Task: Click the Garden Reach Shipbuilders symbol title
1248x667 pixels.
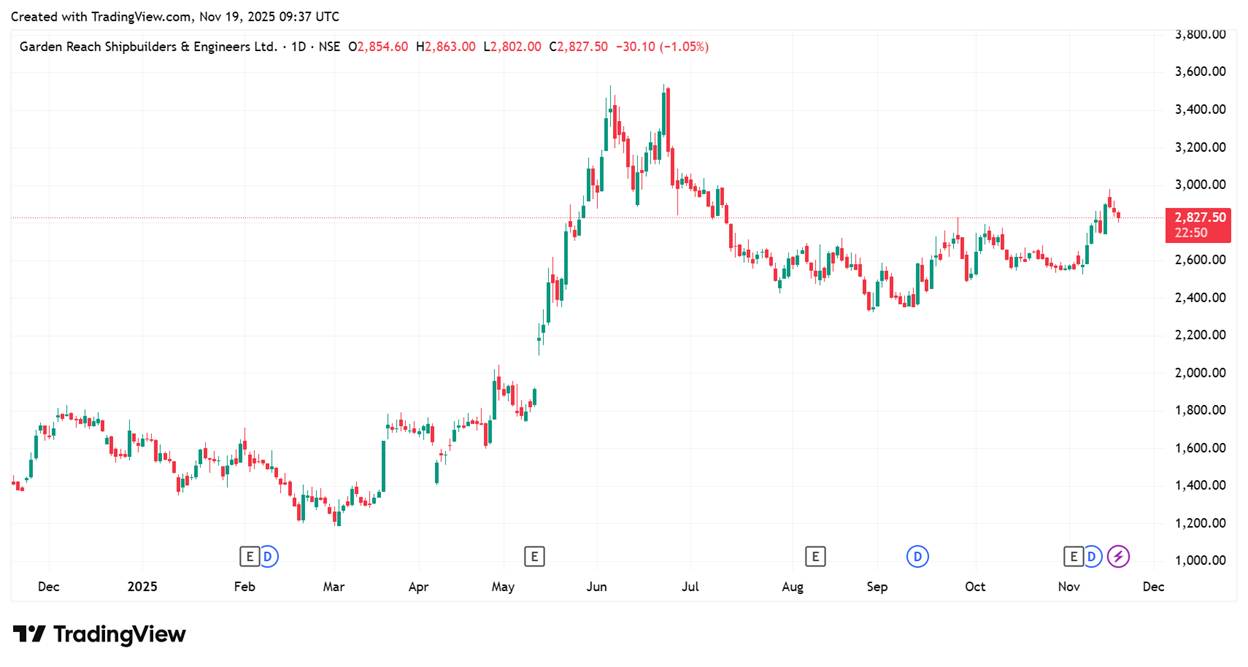Action: coord(148,46)
